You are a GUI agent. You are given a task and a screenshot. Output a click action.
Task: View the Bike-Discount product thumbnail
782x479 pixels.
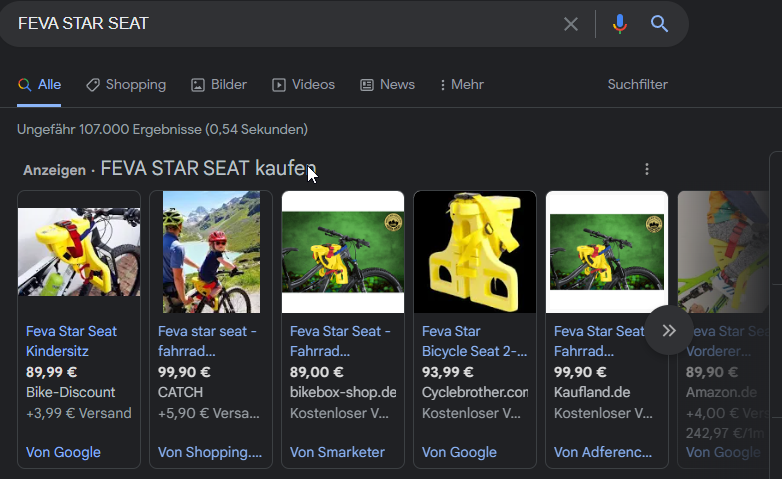79,251
